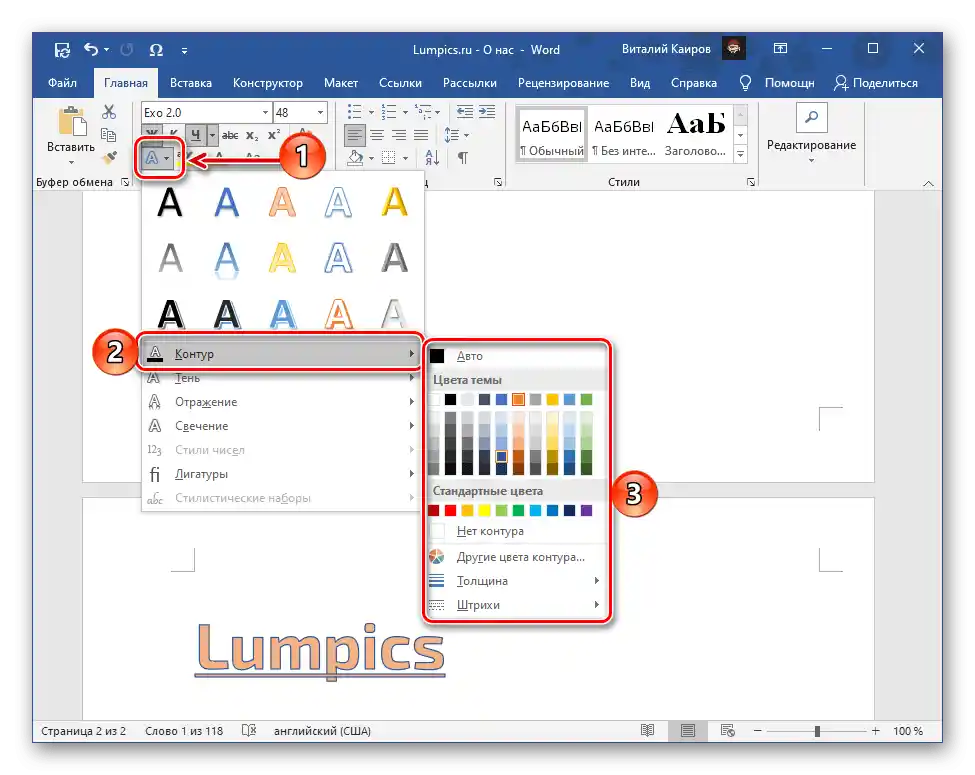Click the ribbon display options icon
The image size is (975, 775).
[780, 49]
